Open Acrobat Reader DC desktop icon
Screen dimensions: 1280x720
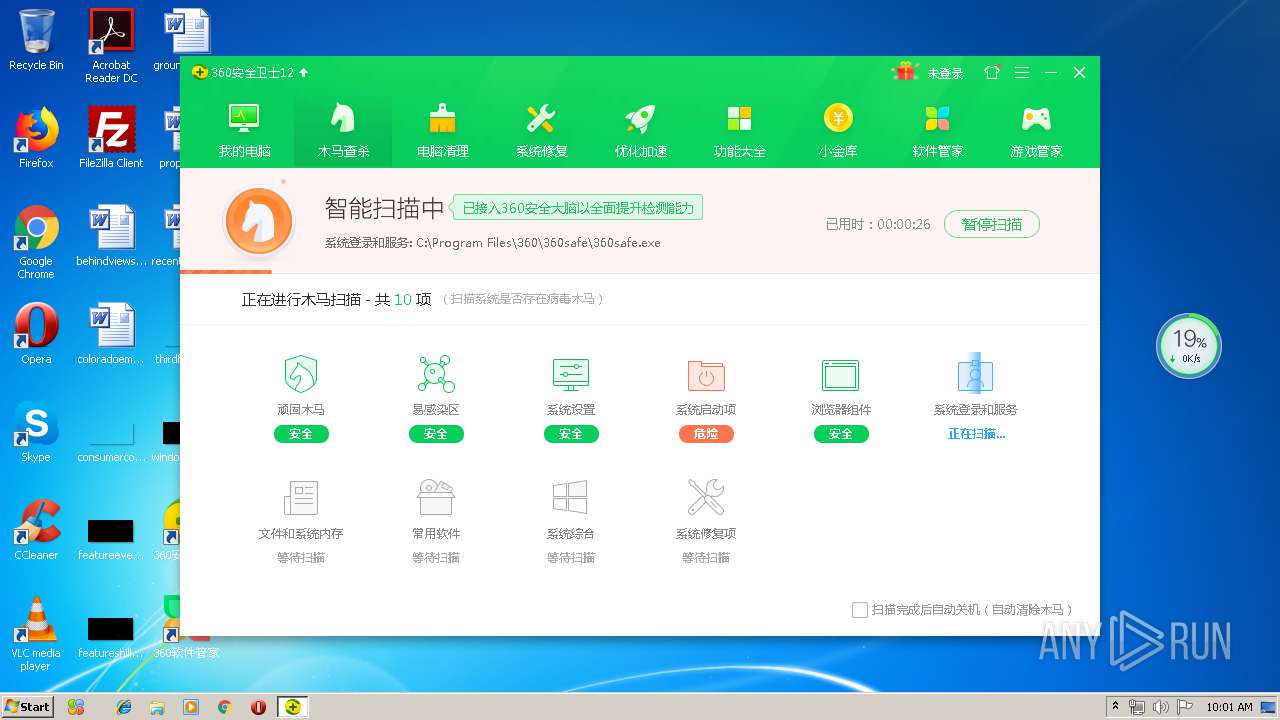point(111,46)
